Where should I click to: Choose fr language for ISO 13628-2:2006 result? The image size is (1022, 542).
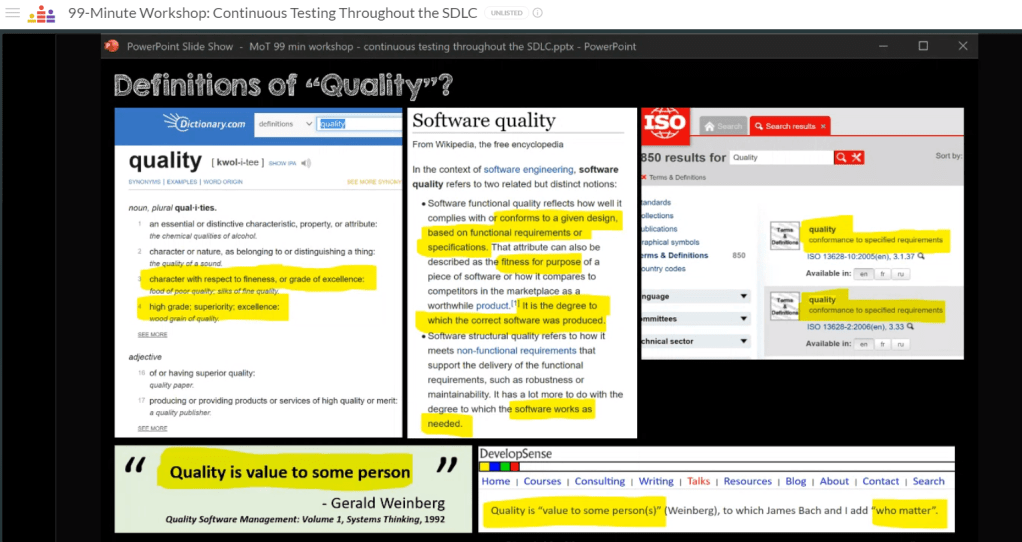click(x=883, y=344)
